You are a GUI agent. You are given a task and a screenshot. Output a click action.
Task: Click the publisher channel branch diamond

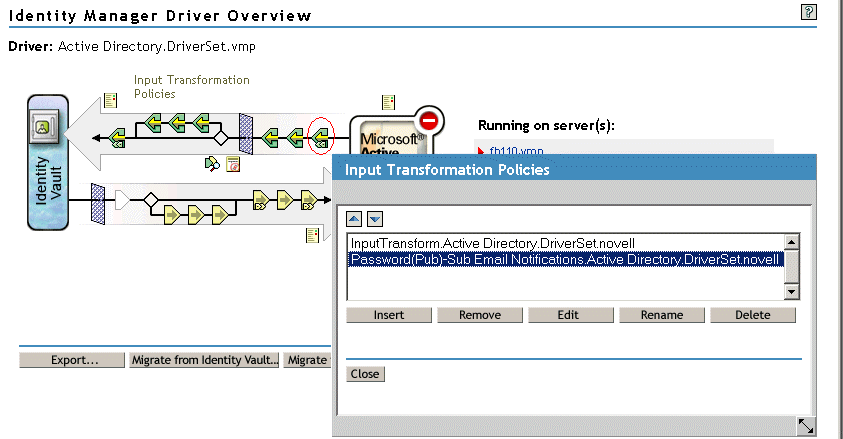pos(220,138)
